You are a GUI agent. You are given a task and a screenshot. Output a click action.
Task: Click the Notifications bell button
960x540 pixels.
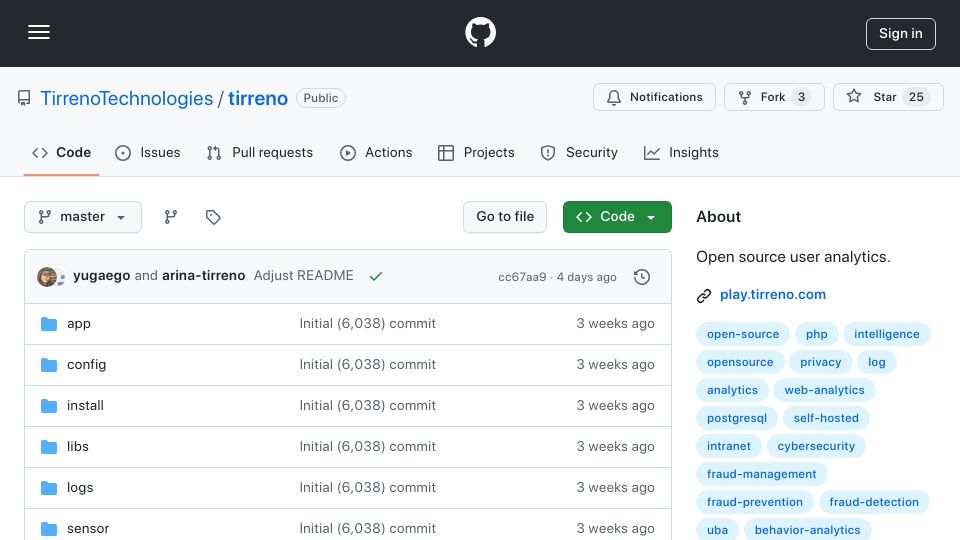(654, 97)
